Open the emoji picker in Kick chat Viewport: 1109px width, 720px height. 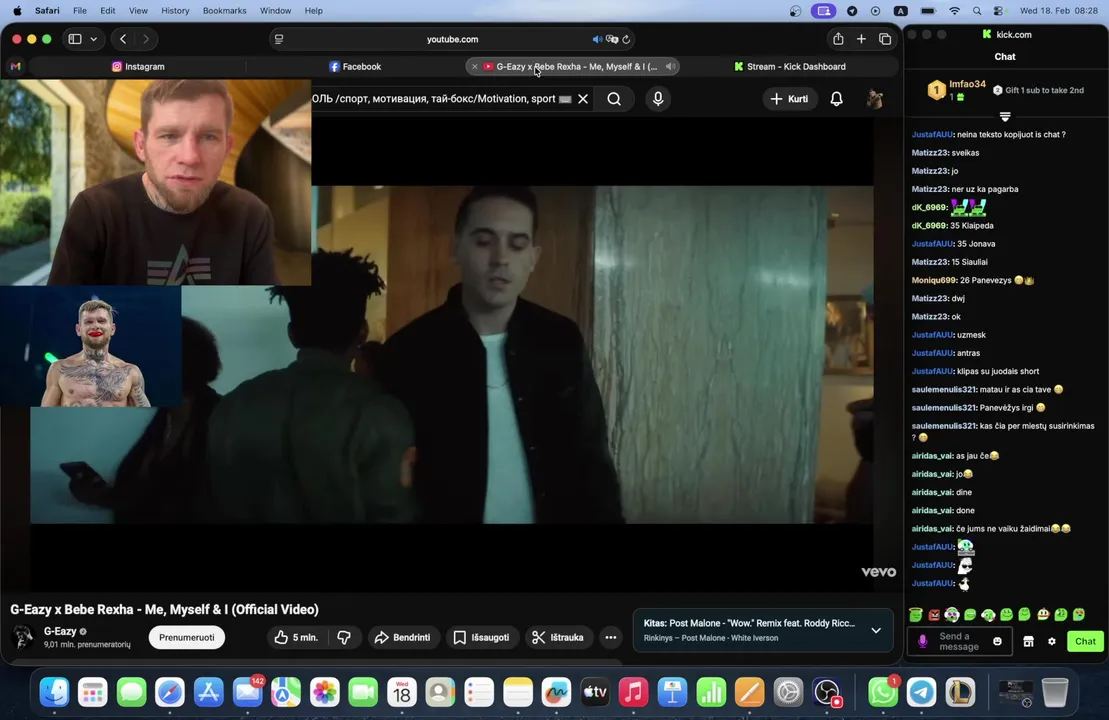997,641
